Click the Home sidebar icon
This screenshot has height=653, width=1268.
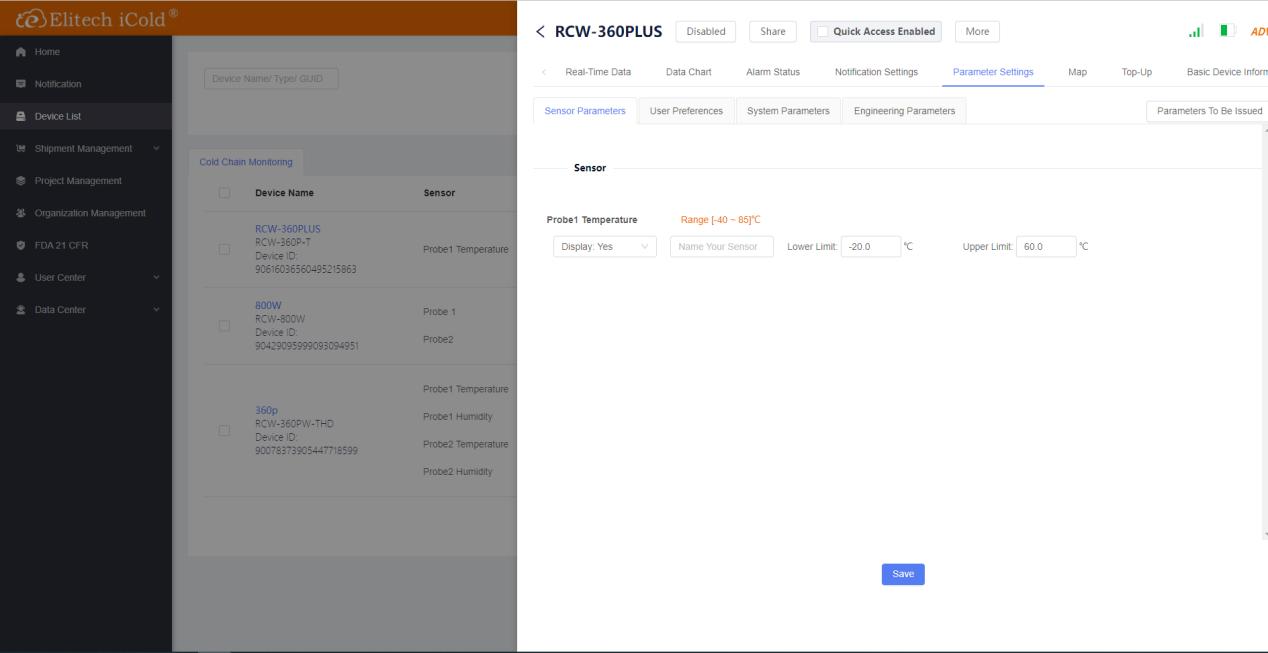click(19, 52)
